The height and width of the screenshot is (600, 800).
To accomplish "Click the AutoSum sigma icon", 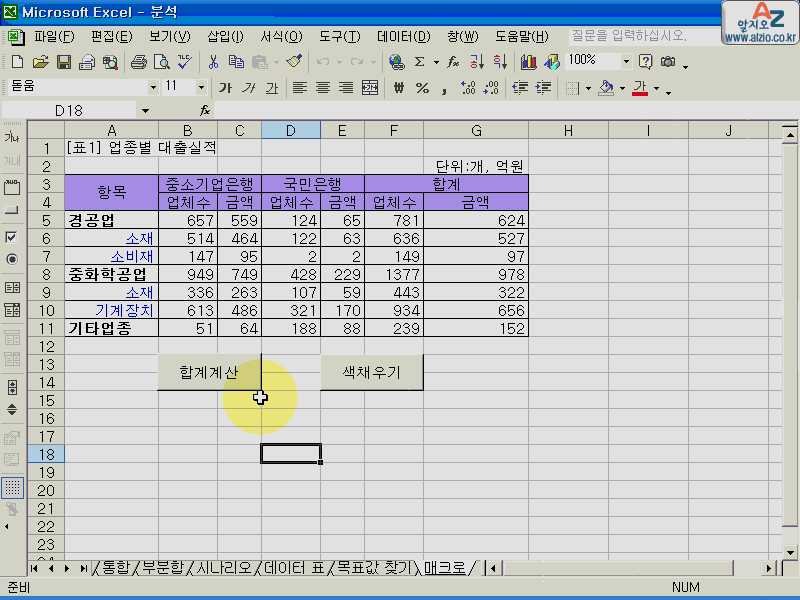I will (419, 62).
